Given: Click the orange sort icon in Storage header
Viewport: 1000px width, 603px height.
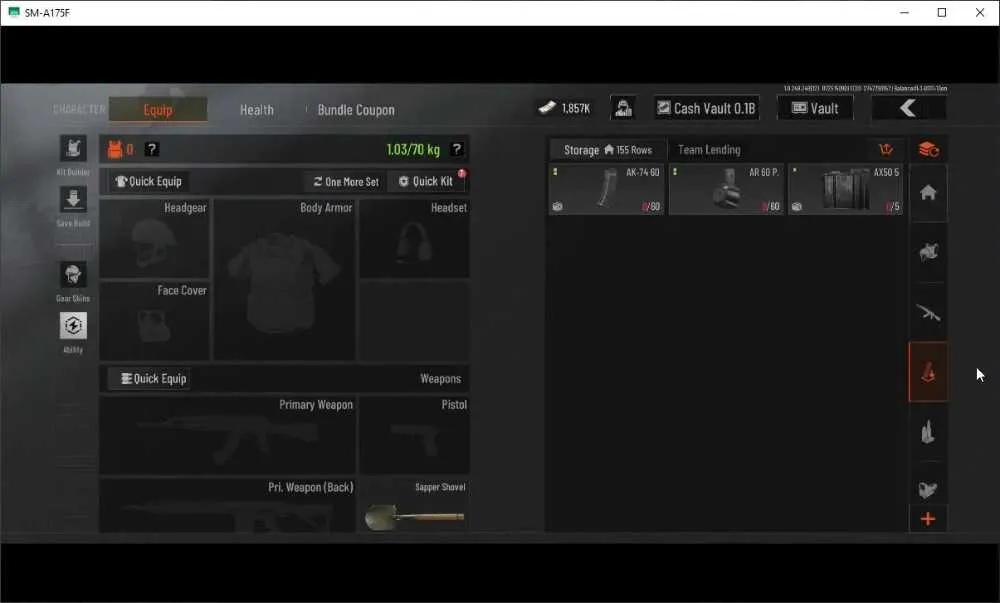Looking at the screenshot, I should point(885,150).
